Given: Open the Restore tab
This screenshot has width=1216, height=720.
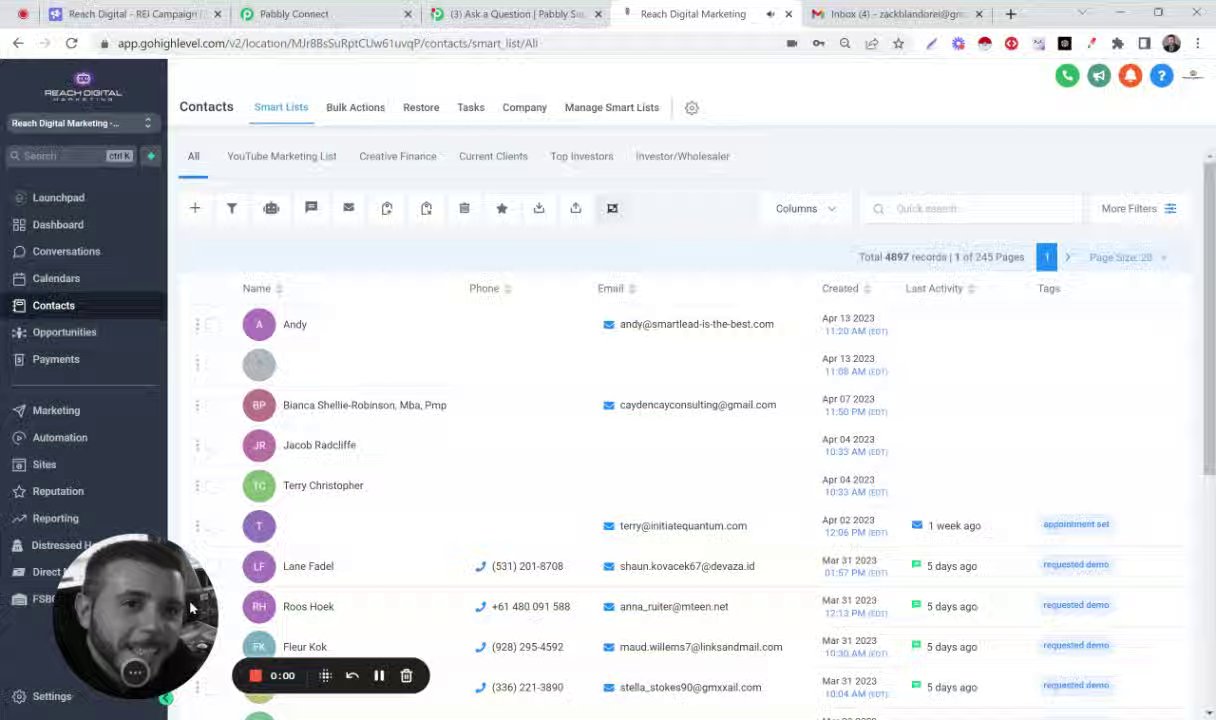Looking at the screenshot, I should tap(421, 108).
